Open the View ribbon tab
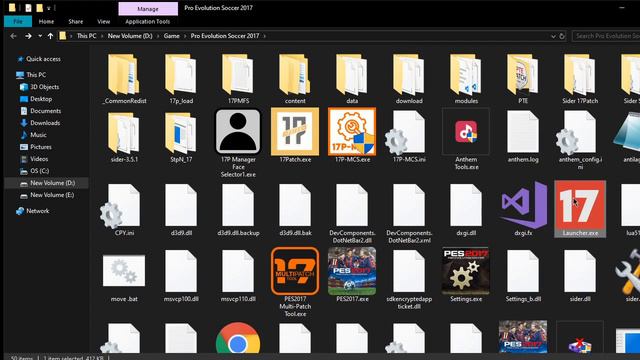 [104, 21]
